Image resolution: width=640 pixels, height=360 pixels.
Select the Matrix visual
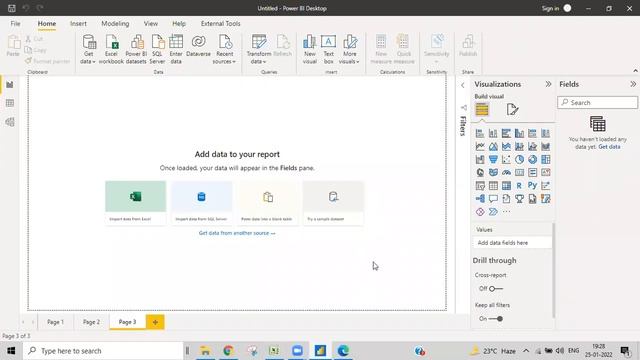click(506, 186)
